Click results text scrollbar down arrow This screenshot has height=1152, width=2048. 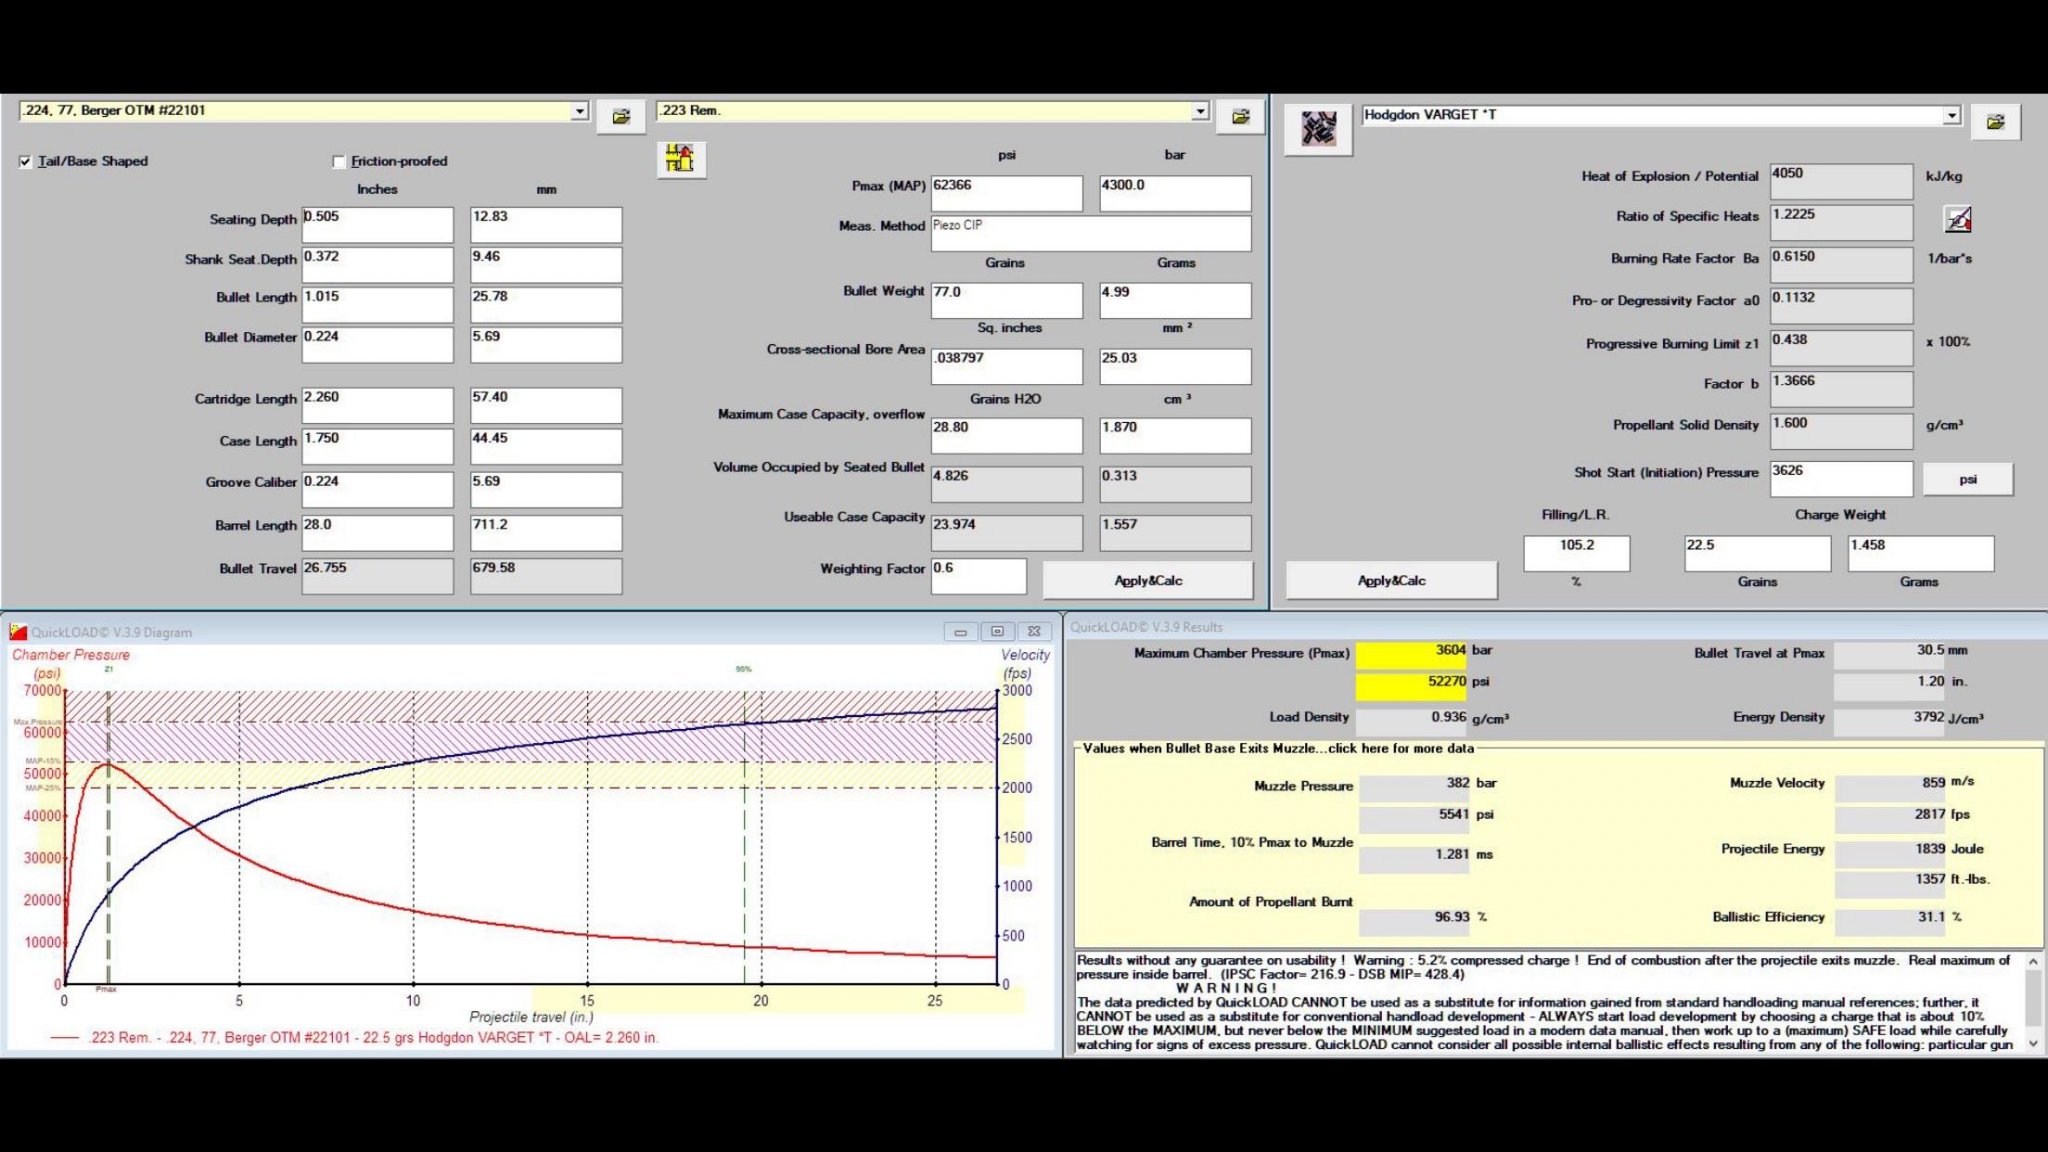point(2033,1042)
